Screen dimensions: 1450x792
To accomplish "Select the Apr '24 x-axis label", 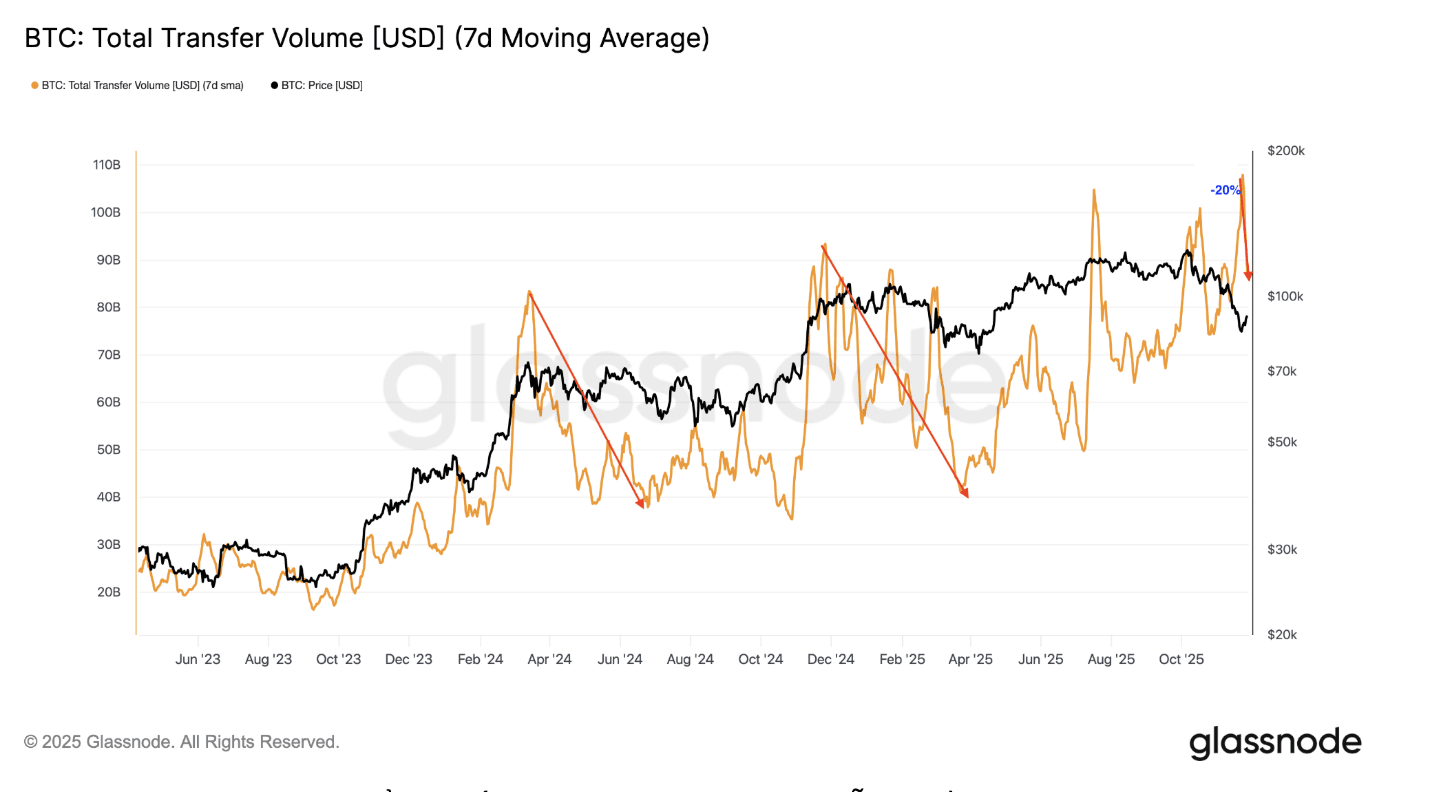I will click(549, 660).
